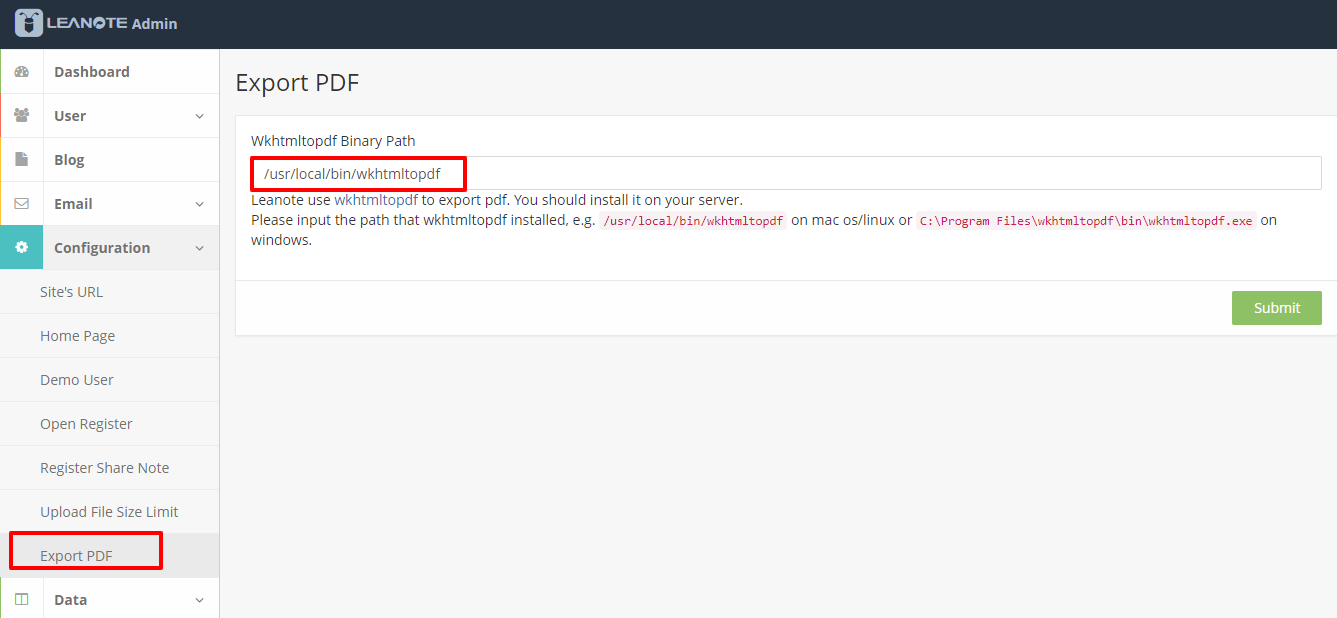Image resolution: width=1337 pixels, height=618 pixels.
Task: Click the Blog document icon
Action: (x=22, y=160)
